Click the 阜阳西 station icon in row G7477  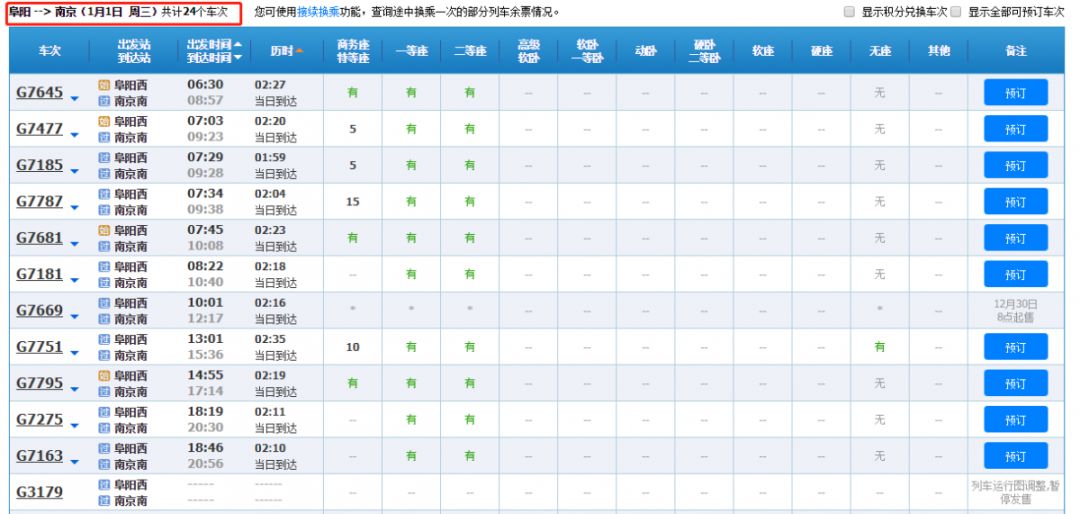104,121
